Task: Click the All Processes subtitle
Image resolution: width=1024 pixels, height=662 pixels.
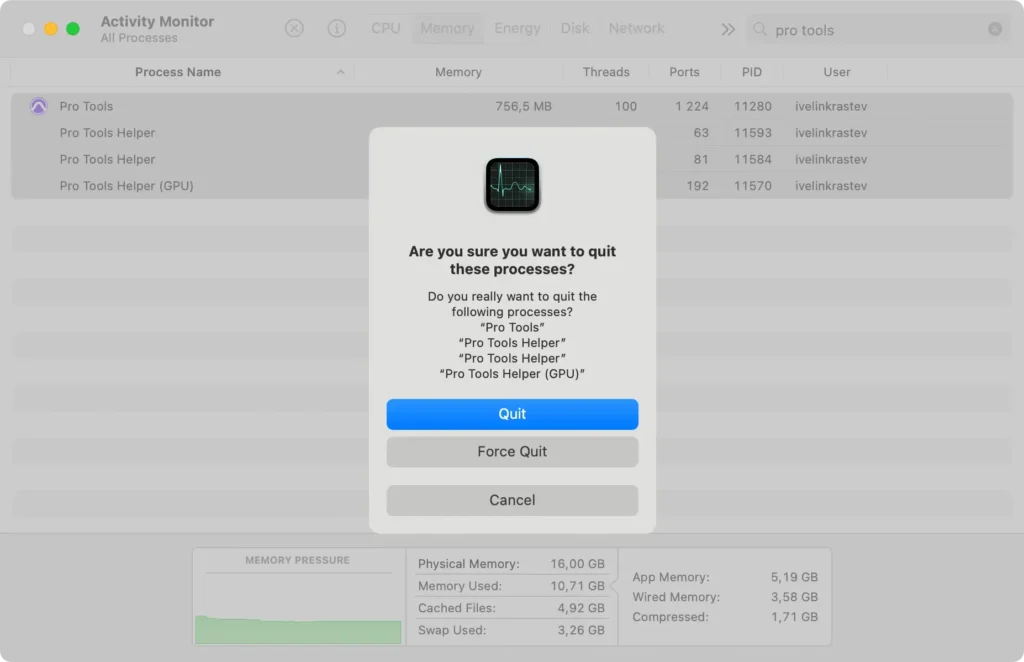Action: (x=139, y=39)
